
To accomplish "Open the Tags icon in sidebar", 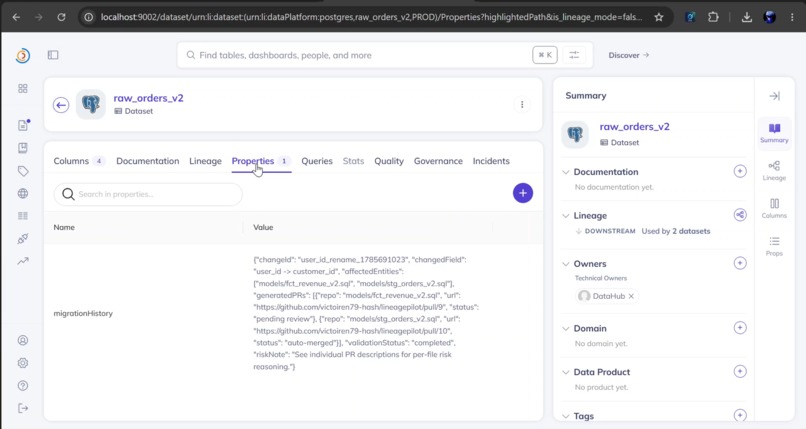I will 23,171.
